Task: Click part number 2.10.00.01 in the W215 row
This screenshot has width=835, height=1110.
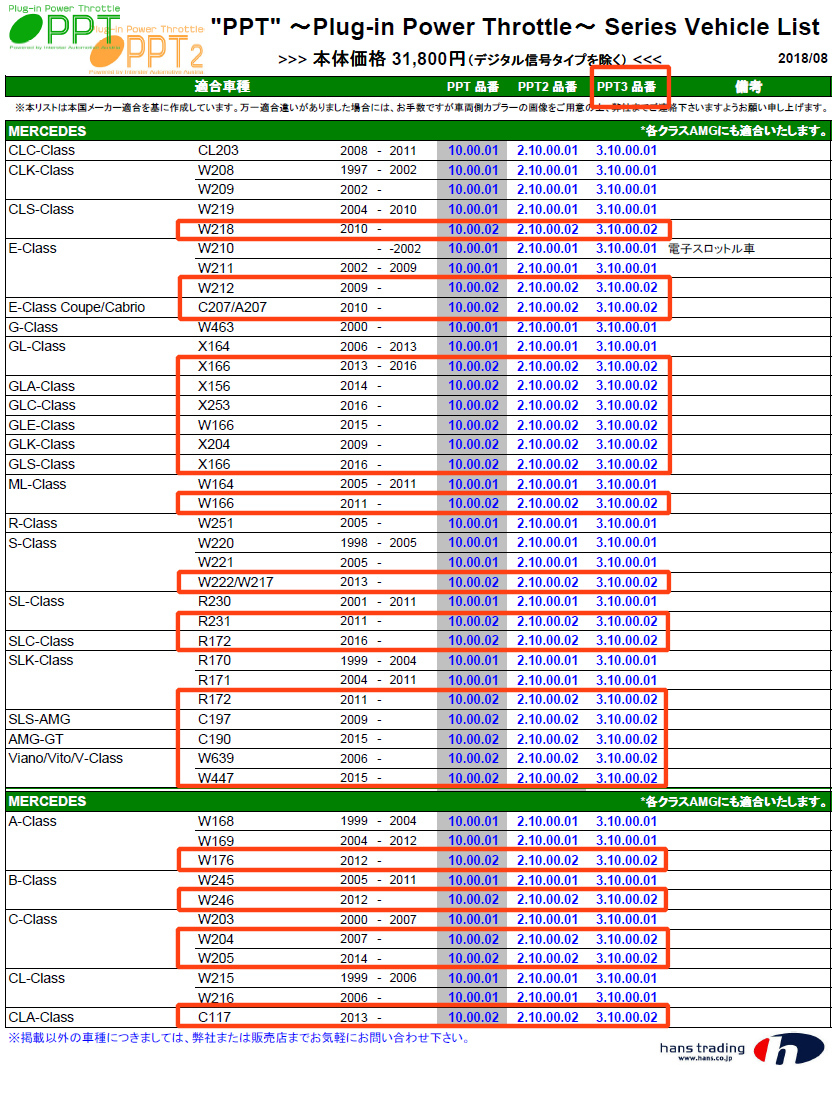Action: (547, 978)
